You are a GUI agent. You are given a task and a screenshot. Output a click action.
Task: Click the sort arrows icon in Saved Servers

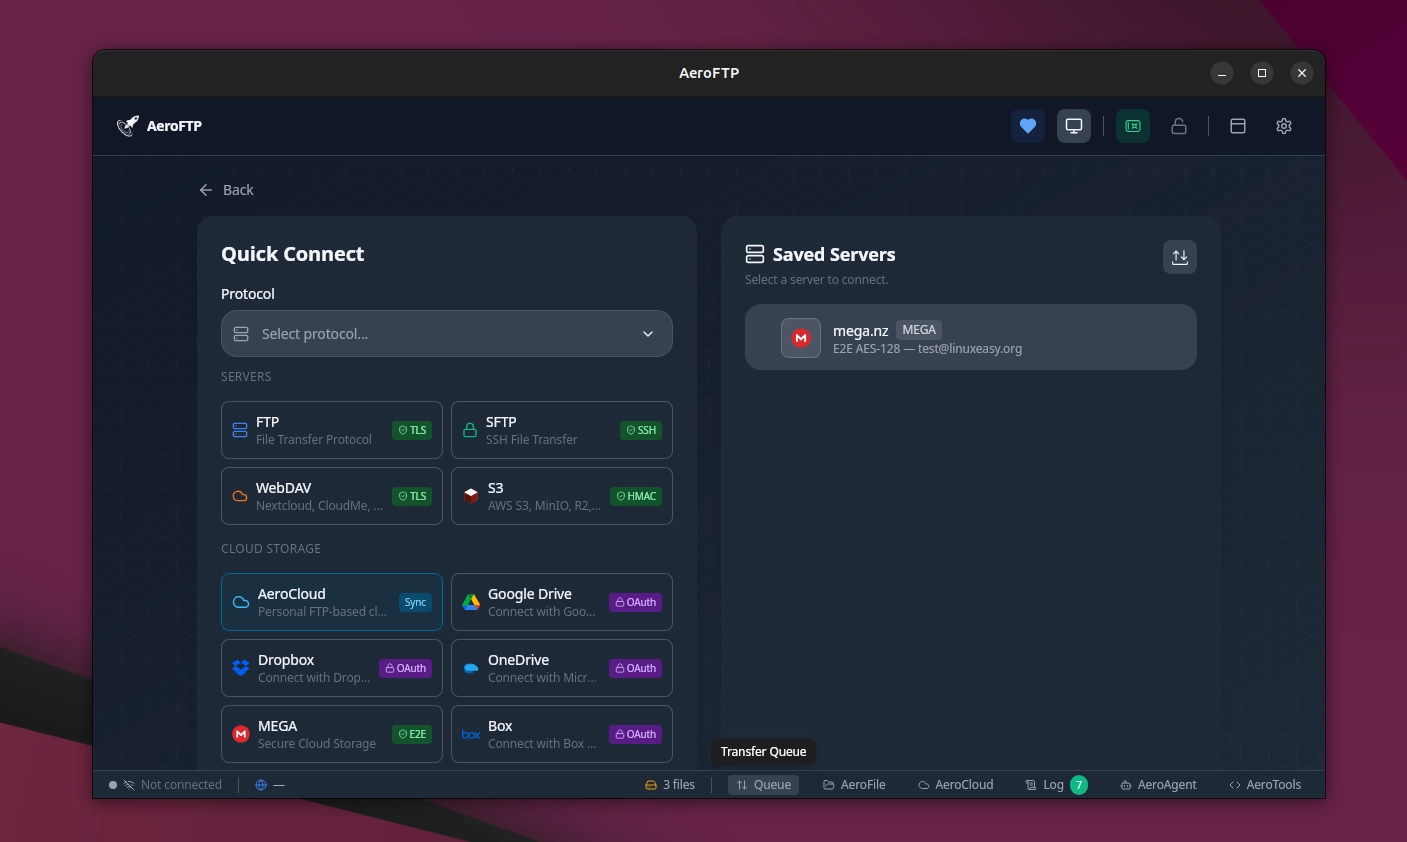1179,257
